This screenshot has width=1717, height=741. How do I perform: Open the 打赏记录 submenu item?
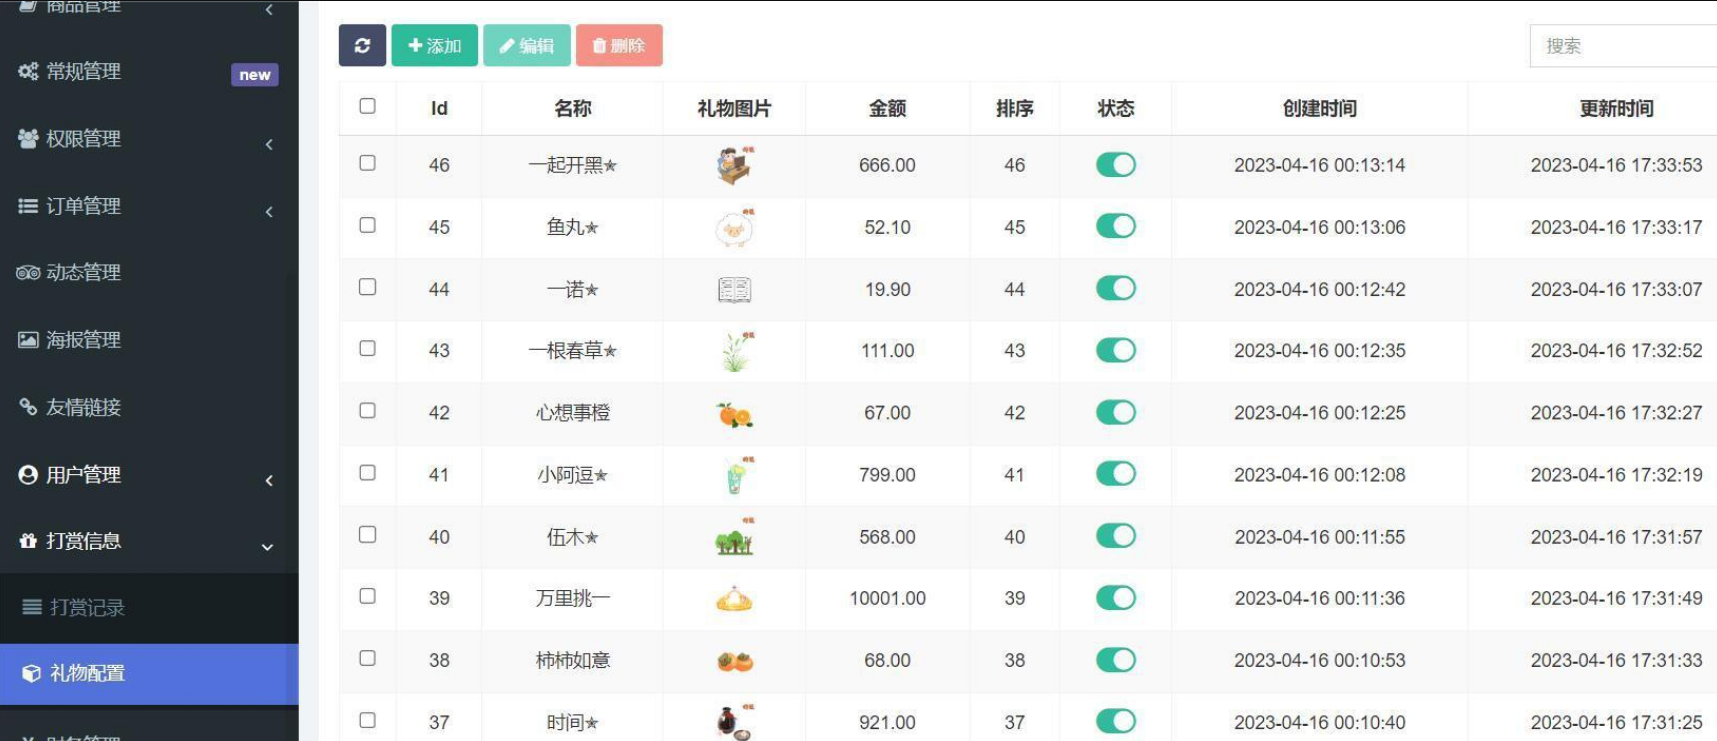click(x=87, y=608)
